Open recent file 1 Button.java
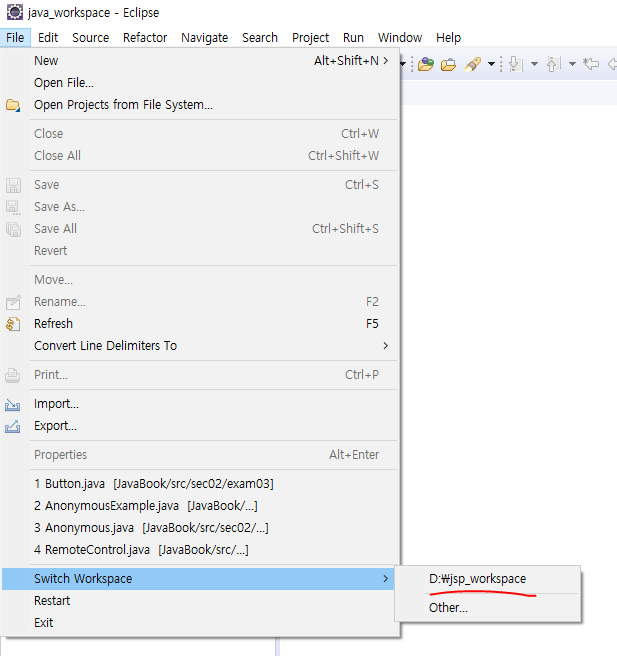617x656 pixels. click(x=200, y=484)
